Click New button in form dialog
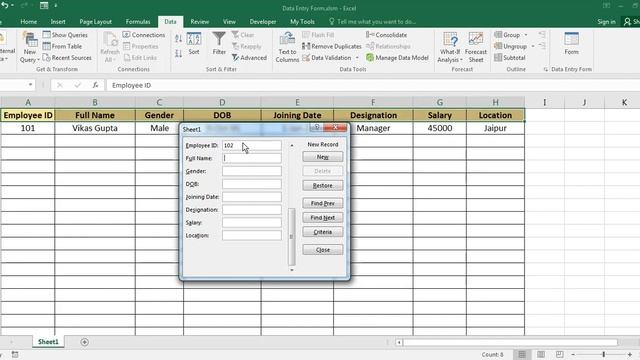The width and height of the screenshot is (640, 360). (322, 157)
